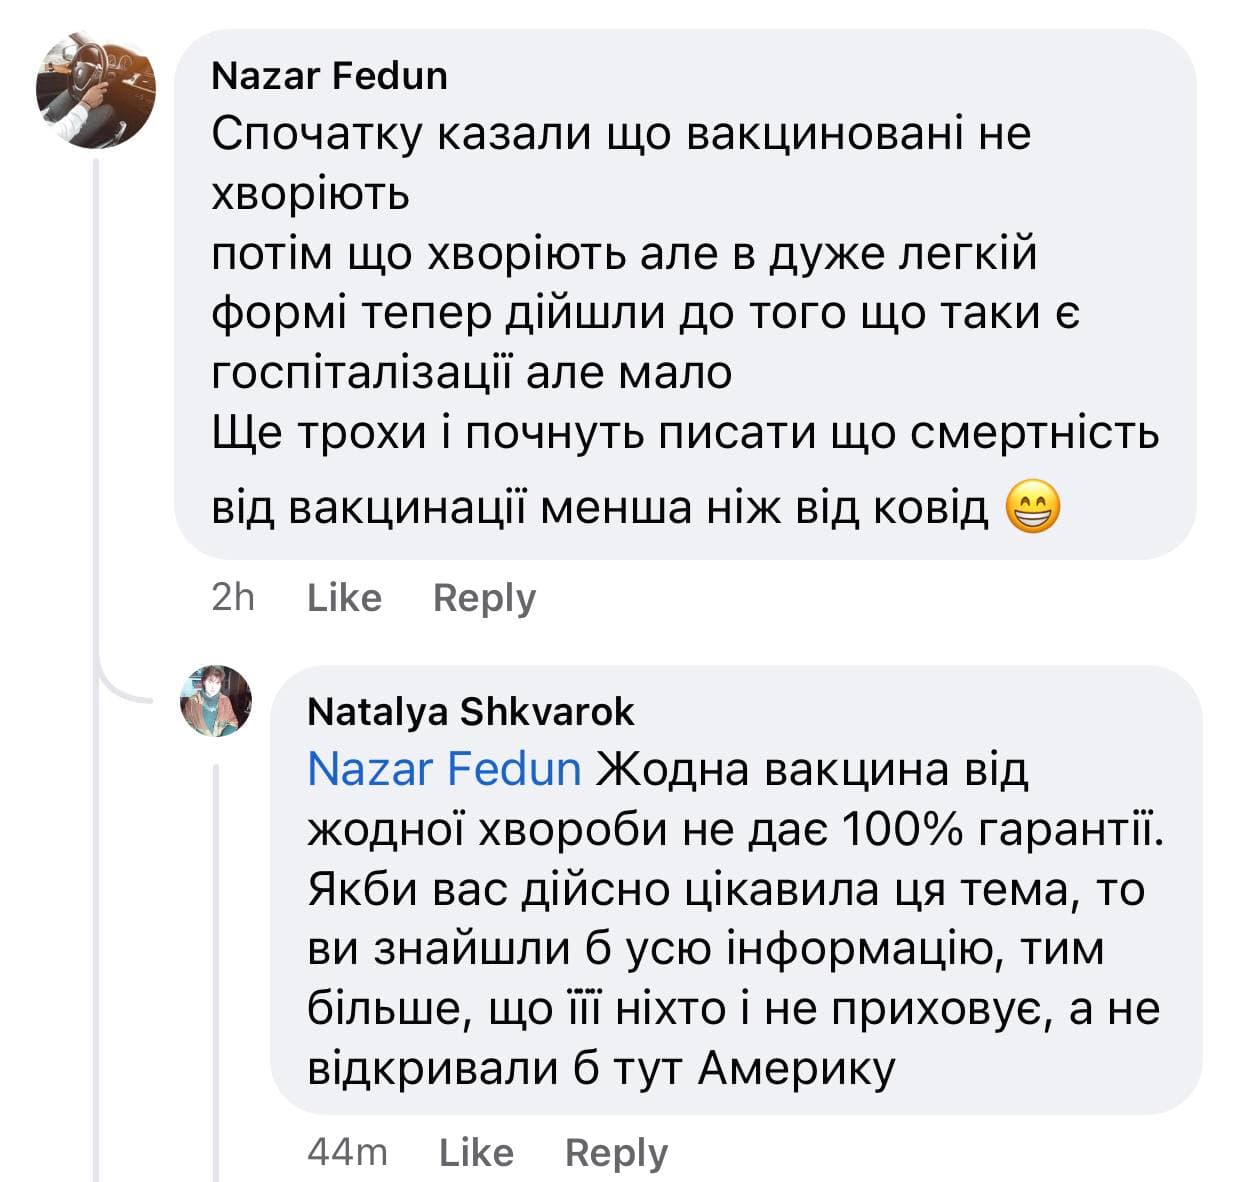1242x1182 pixels.
Task: Click the grinning emoji in Nazar's comment
Action: (x=1032, y=507)
